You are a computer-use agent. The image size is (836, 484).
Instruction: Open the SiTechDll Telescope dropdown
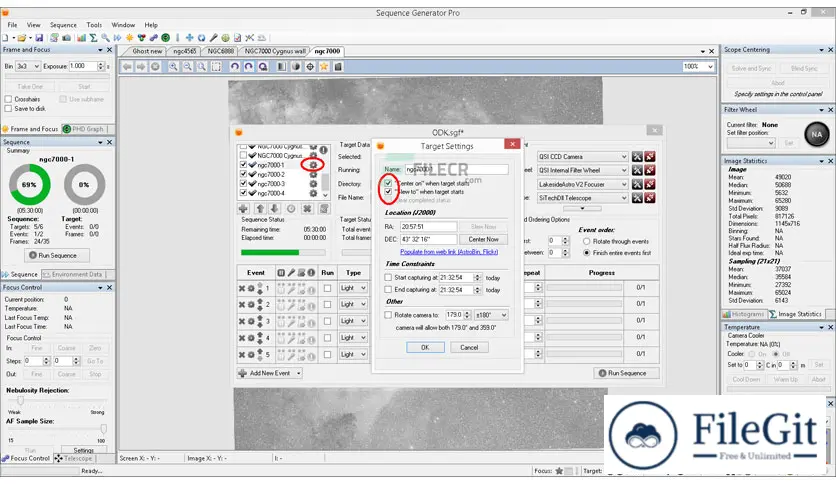click(582, 198)
